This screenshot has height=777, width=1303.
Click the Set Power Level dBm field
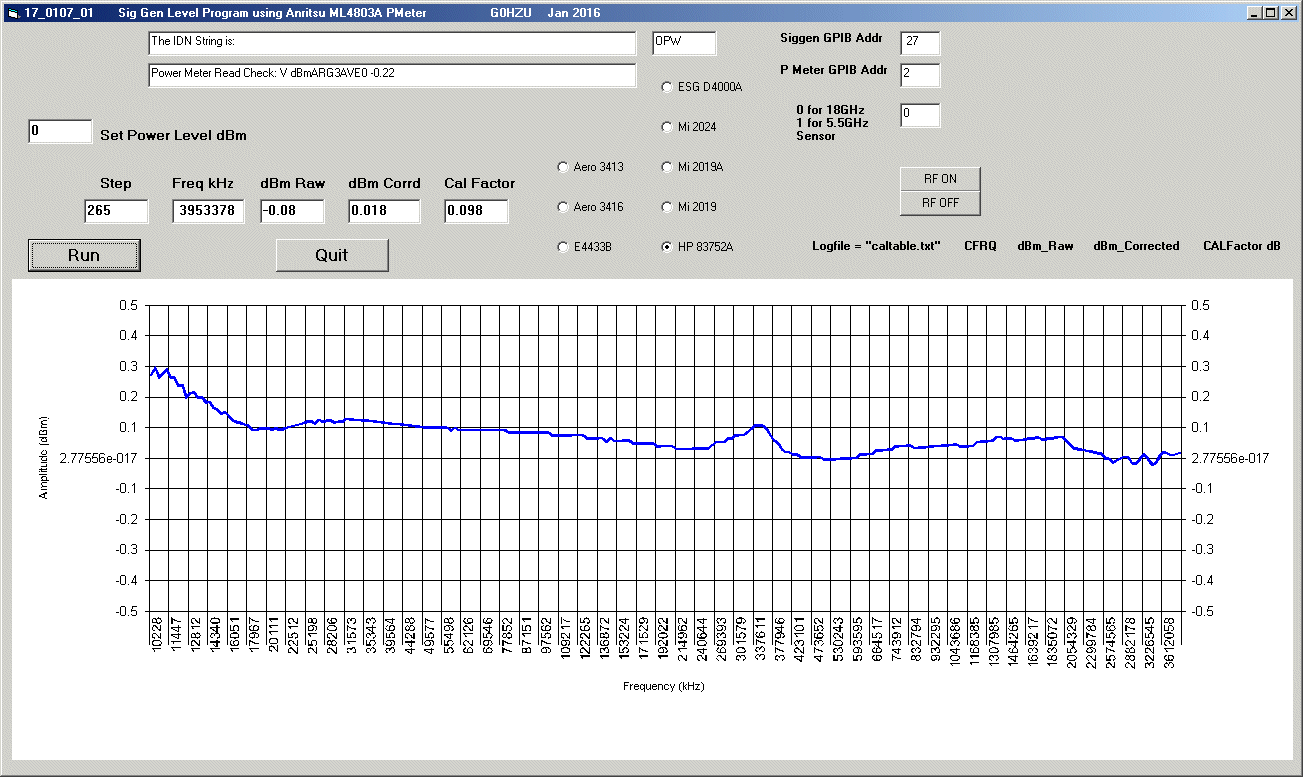tap(60, 132)
